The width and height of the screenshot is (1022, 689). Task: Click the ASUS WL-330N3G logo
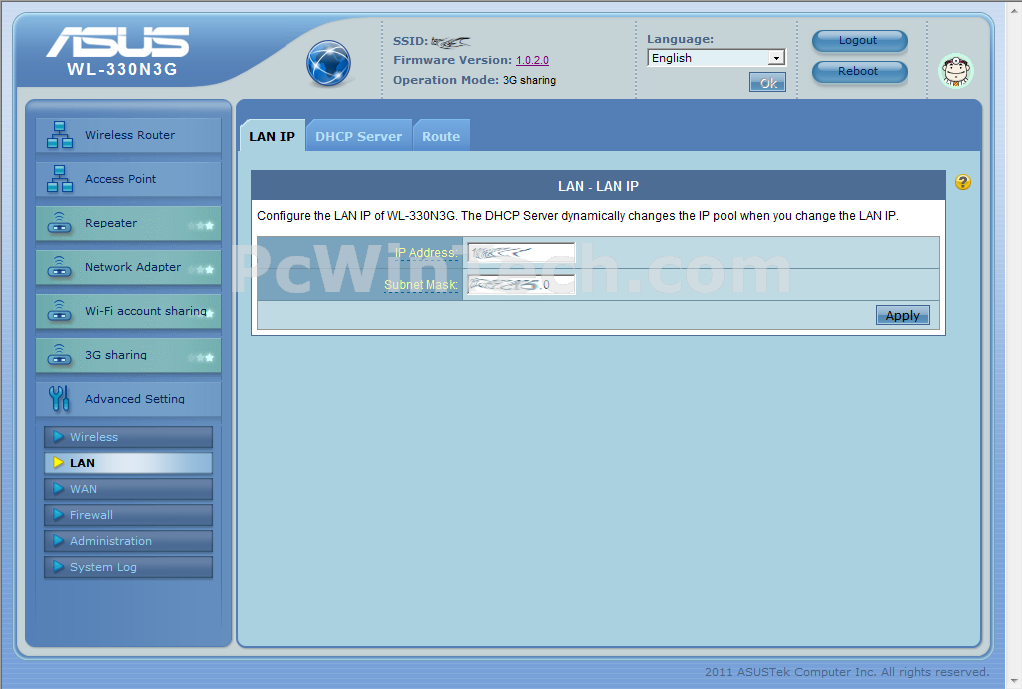[x=118, y=51]
